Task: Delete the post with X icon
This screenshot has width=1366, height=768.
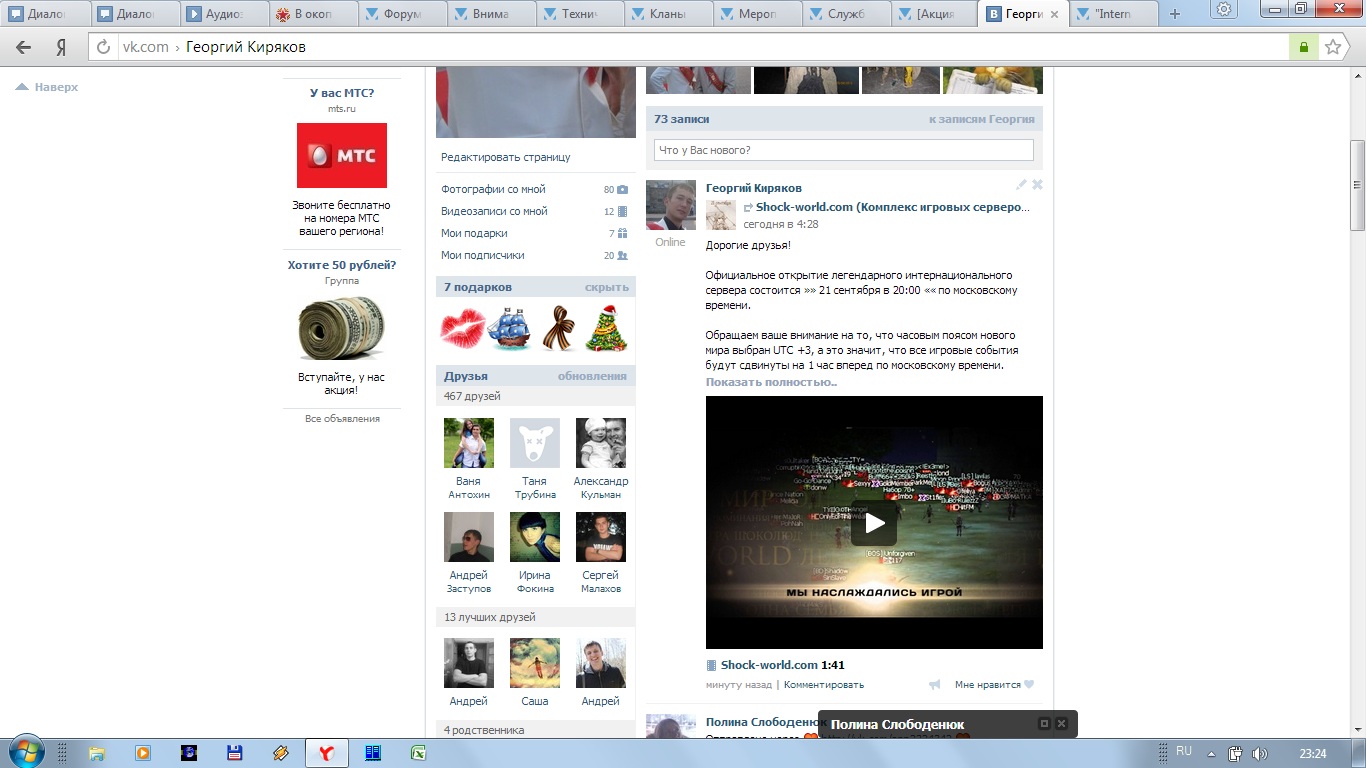Action: point(1037,185)
